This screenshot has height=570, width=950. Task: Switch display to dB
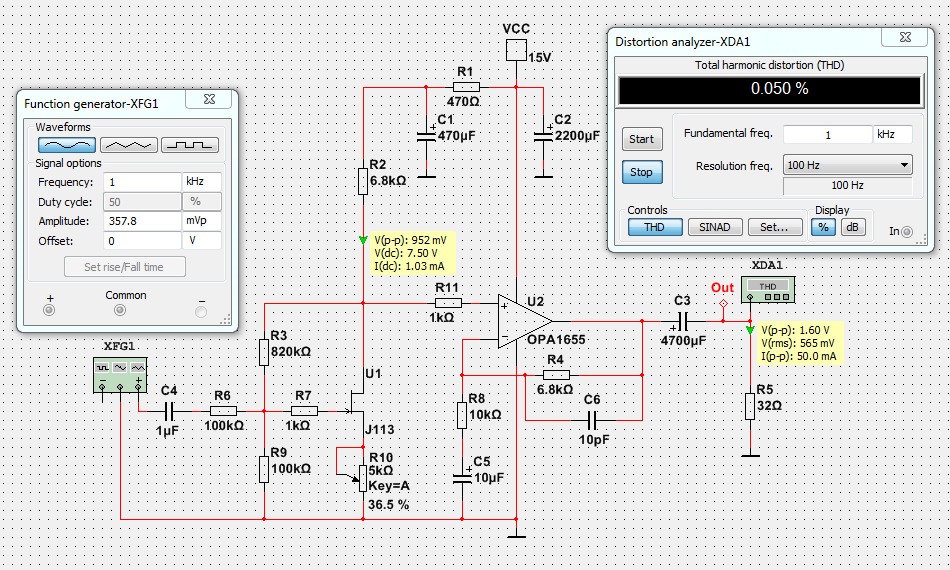coord(852,227)
